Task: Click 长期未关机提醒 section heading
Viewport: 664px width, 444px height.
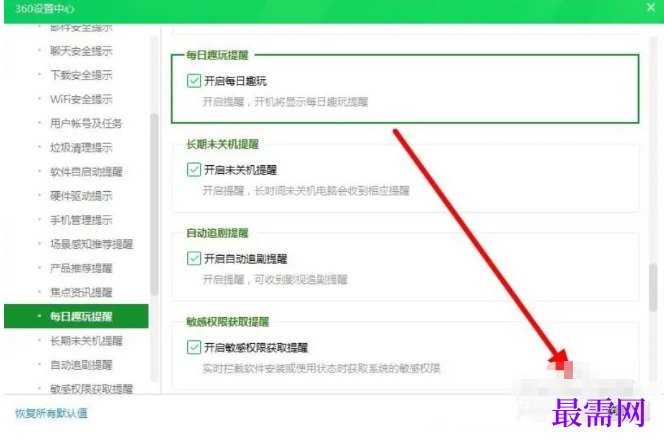Action: (223, 144)
